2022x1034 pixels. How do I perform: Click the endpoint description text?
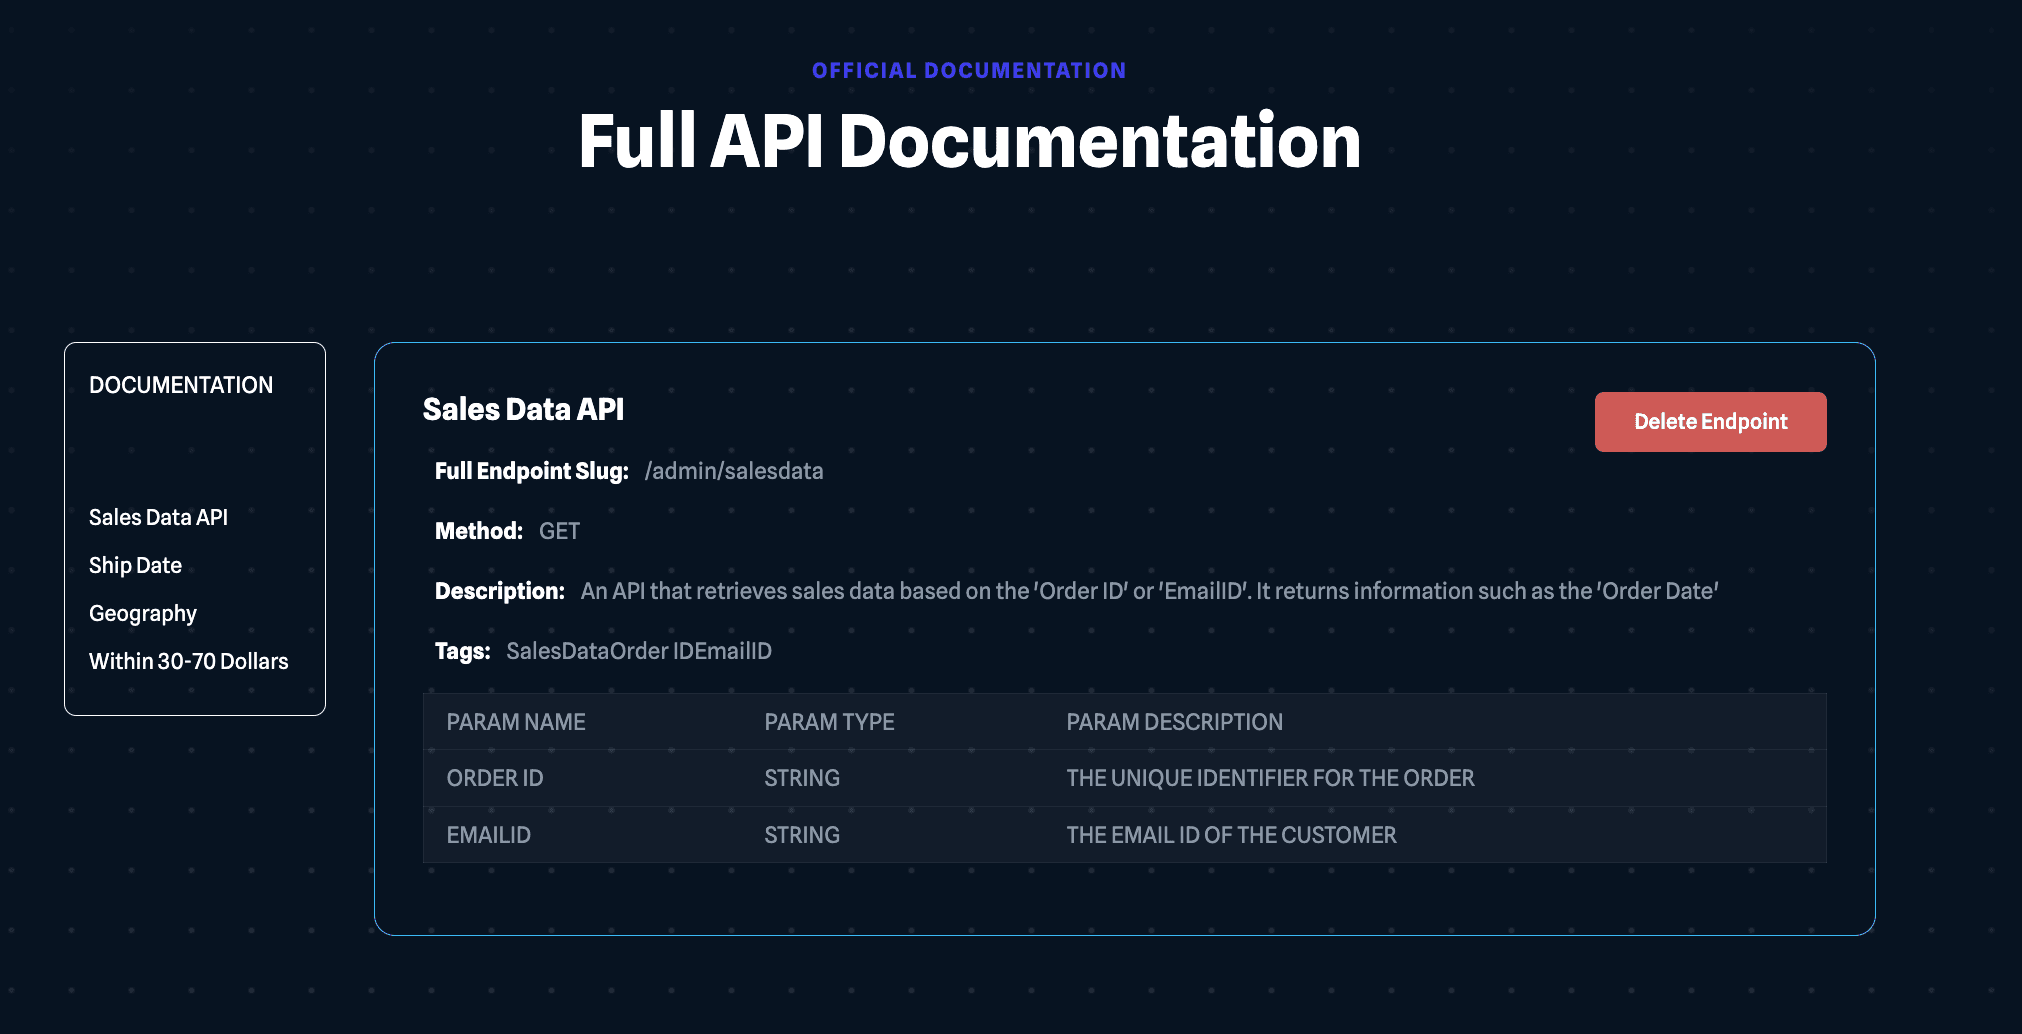tap(1149, 591)
